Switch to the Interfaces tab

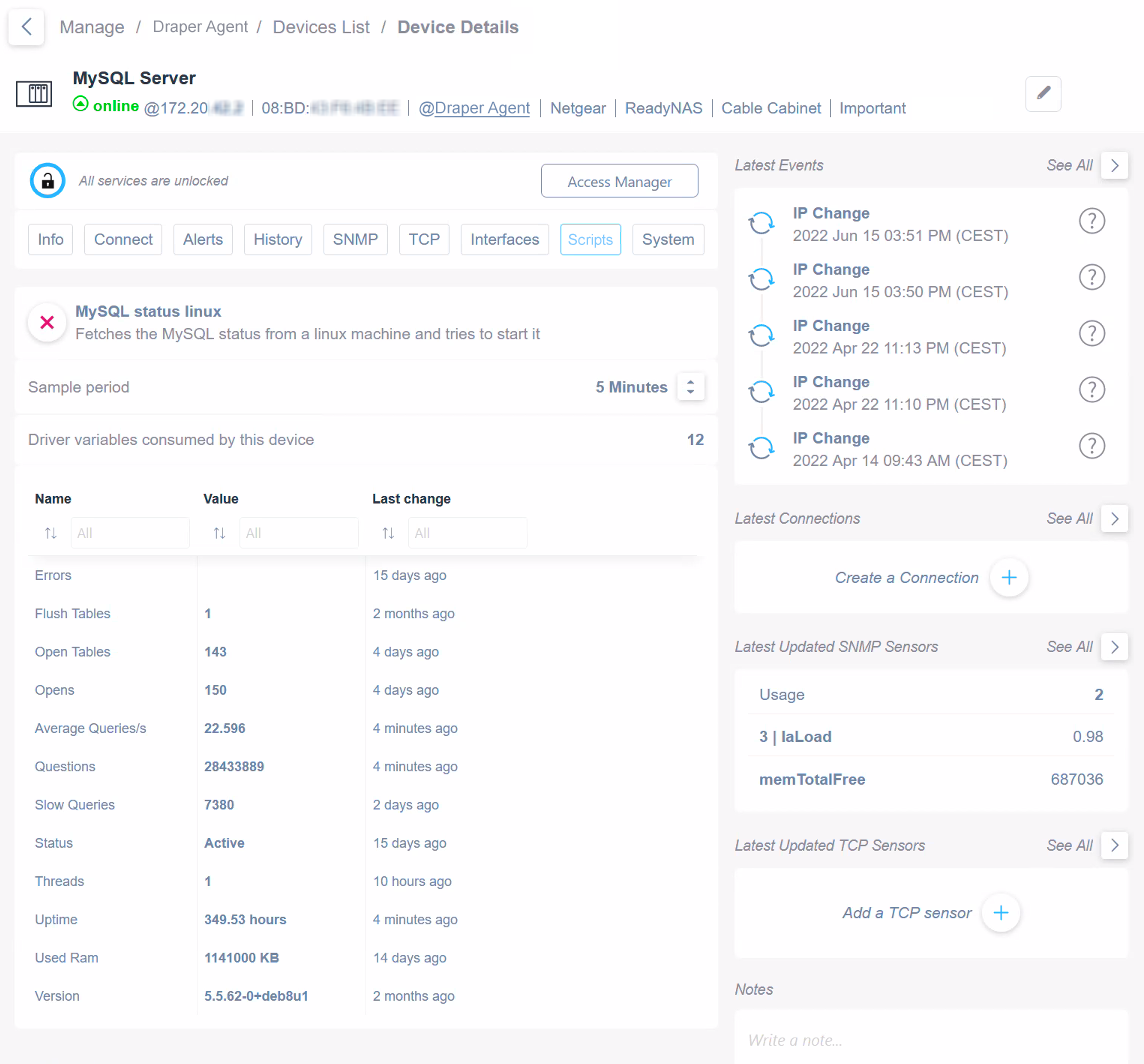pyautogui.click(x=505, y=239)
